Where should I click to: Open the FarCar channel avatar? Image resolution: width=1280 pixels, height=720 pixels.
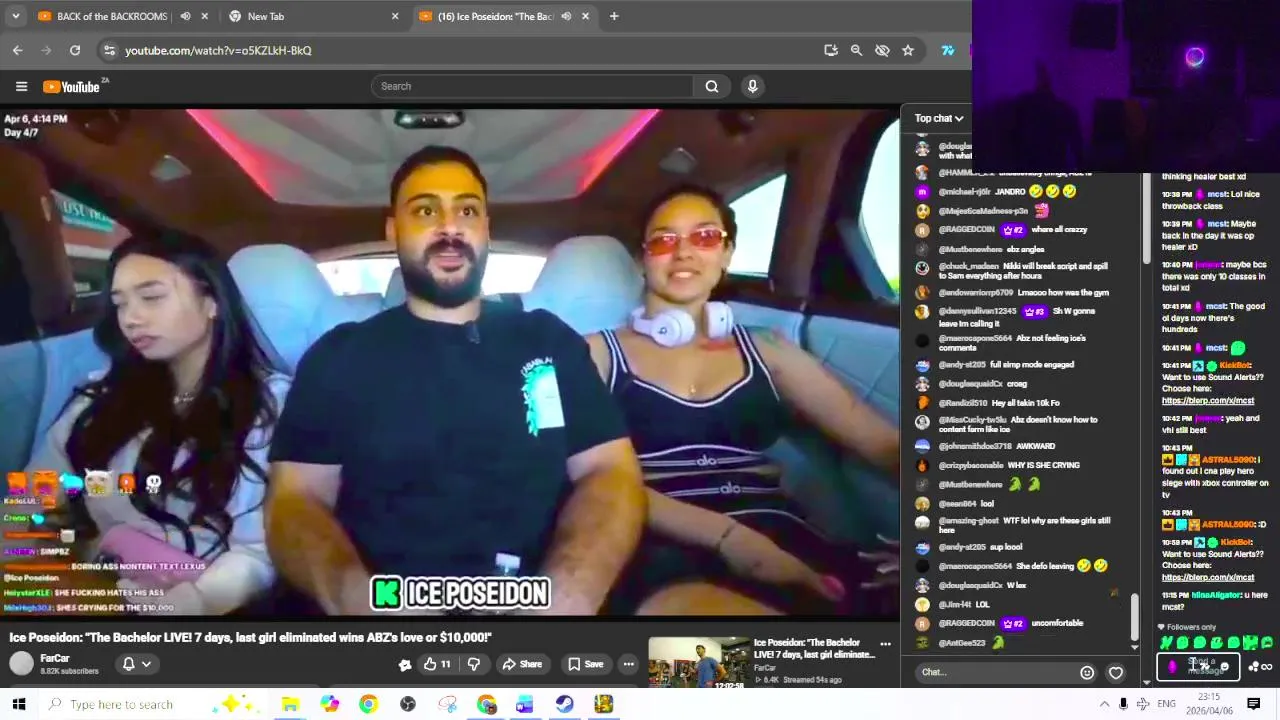point(21,664)
